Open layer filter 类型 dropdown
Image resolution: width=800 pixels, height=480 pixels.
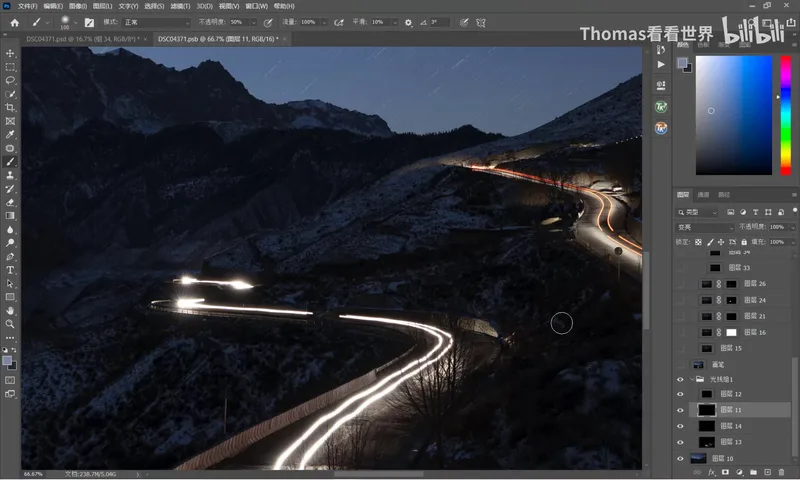(697, 212)
